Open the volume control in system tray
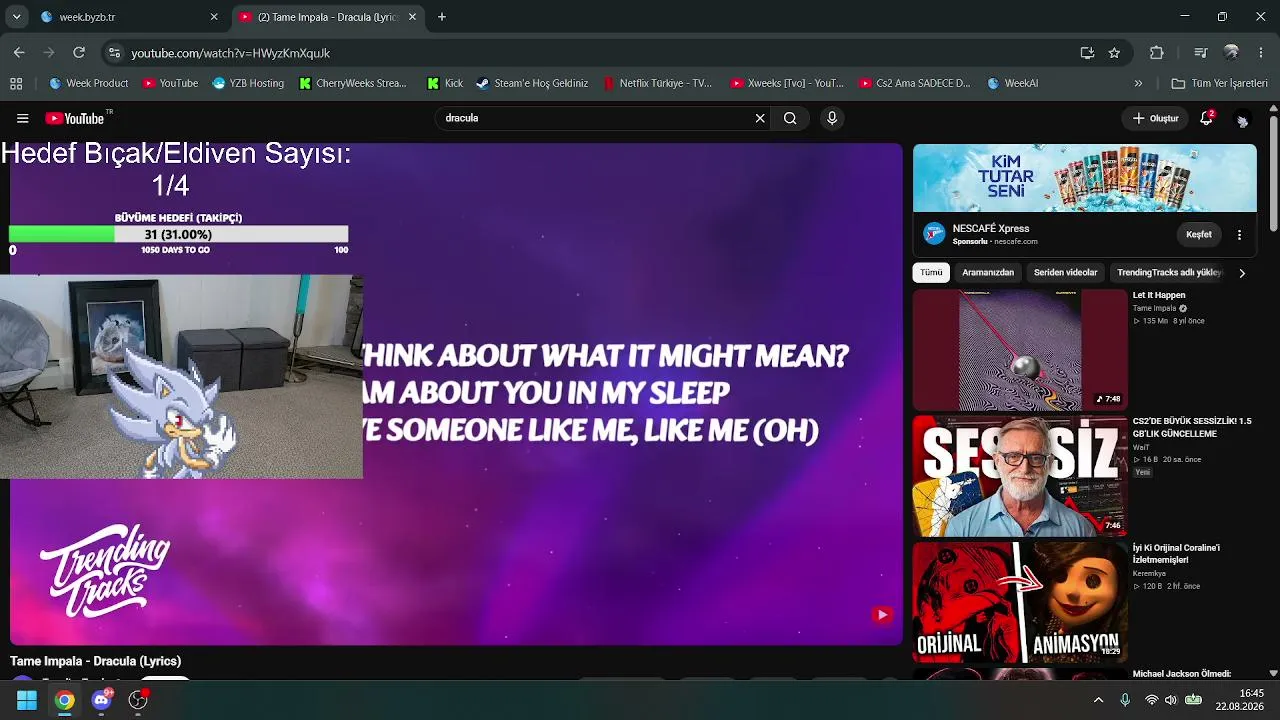 point(1171,700)
